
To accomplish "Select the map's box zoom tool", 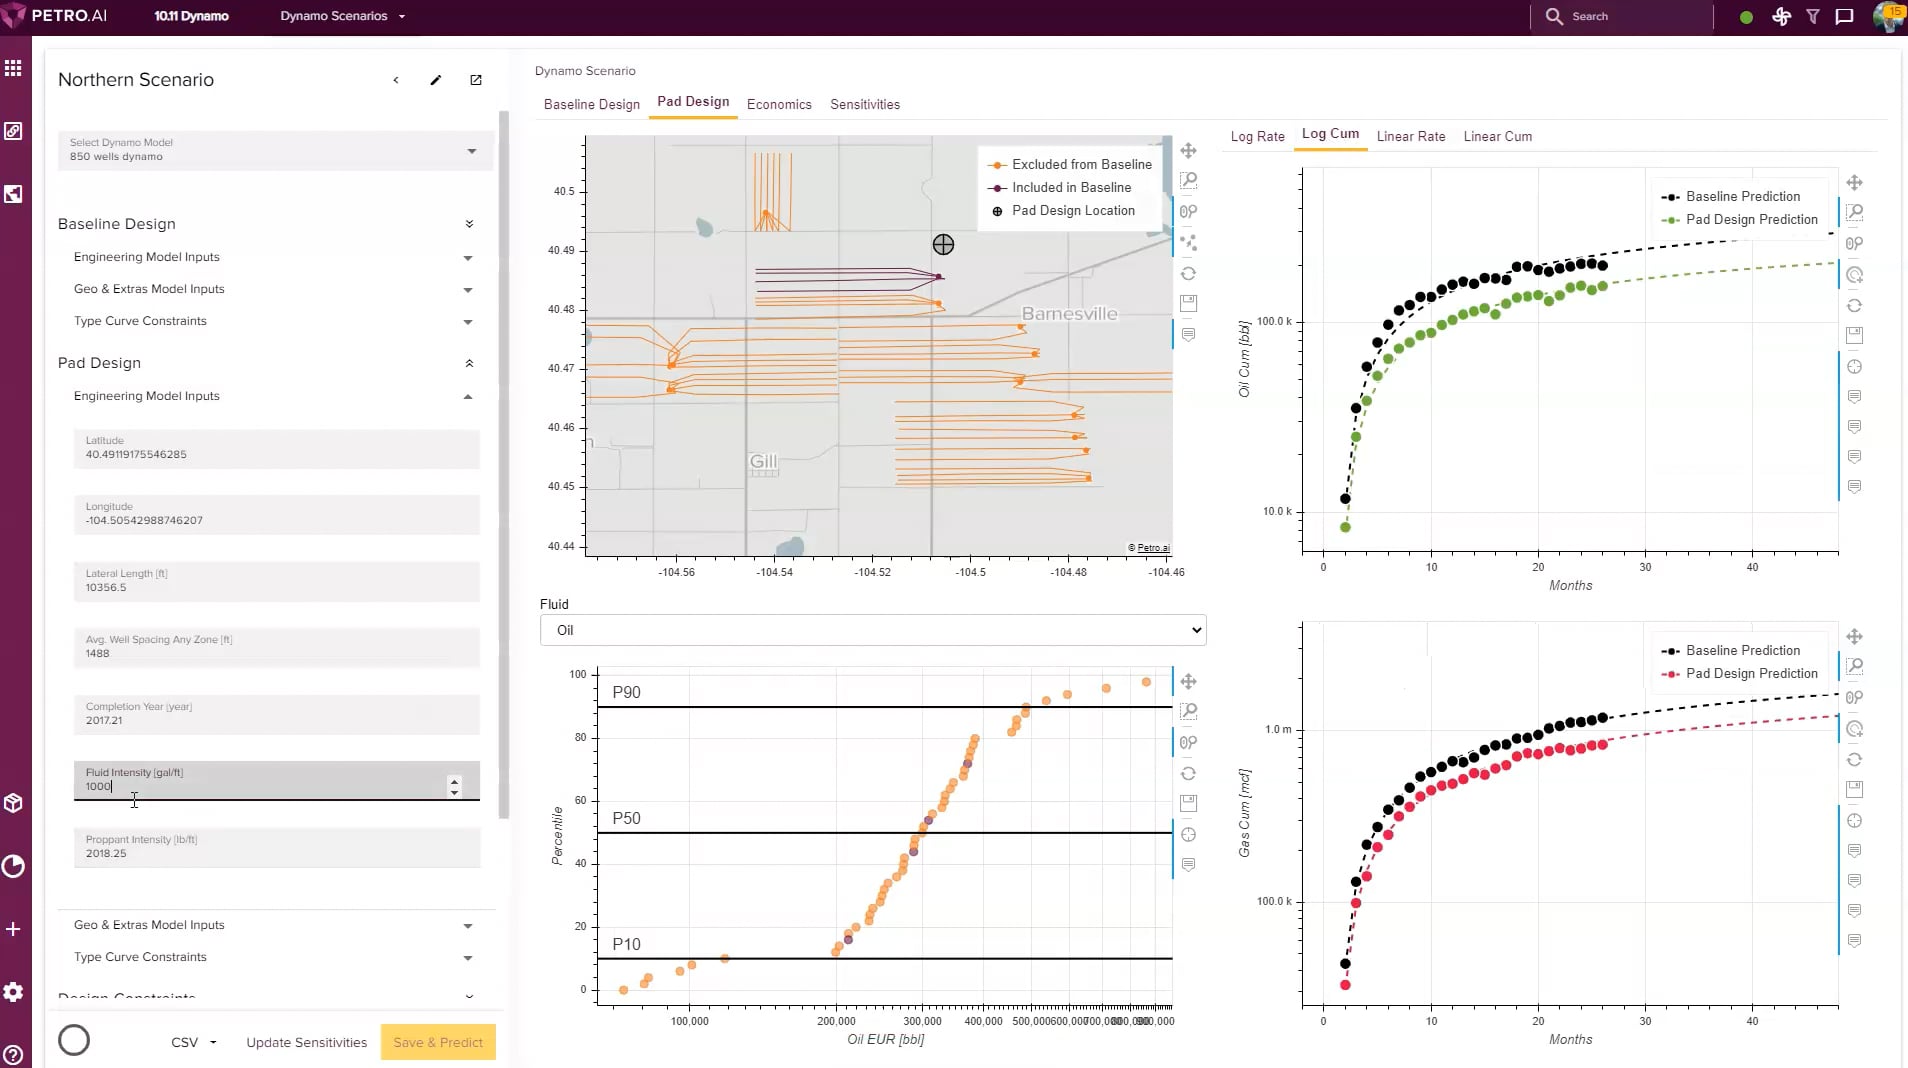I will pos(1188,181).
